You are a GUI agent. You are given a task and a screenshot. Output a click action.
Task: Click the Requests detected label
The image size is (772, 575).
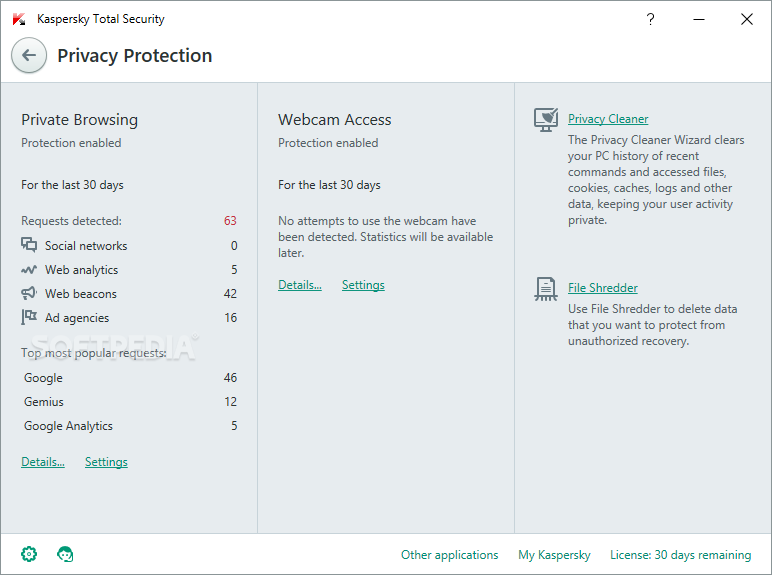[x=71, y=221]
